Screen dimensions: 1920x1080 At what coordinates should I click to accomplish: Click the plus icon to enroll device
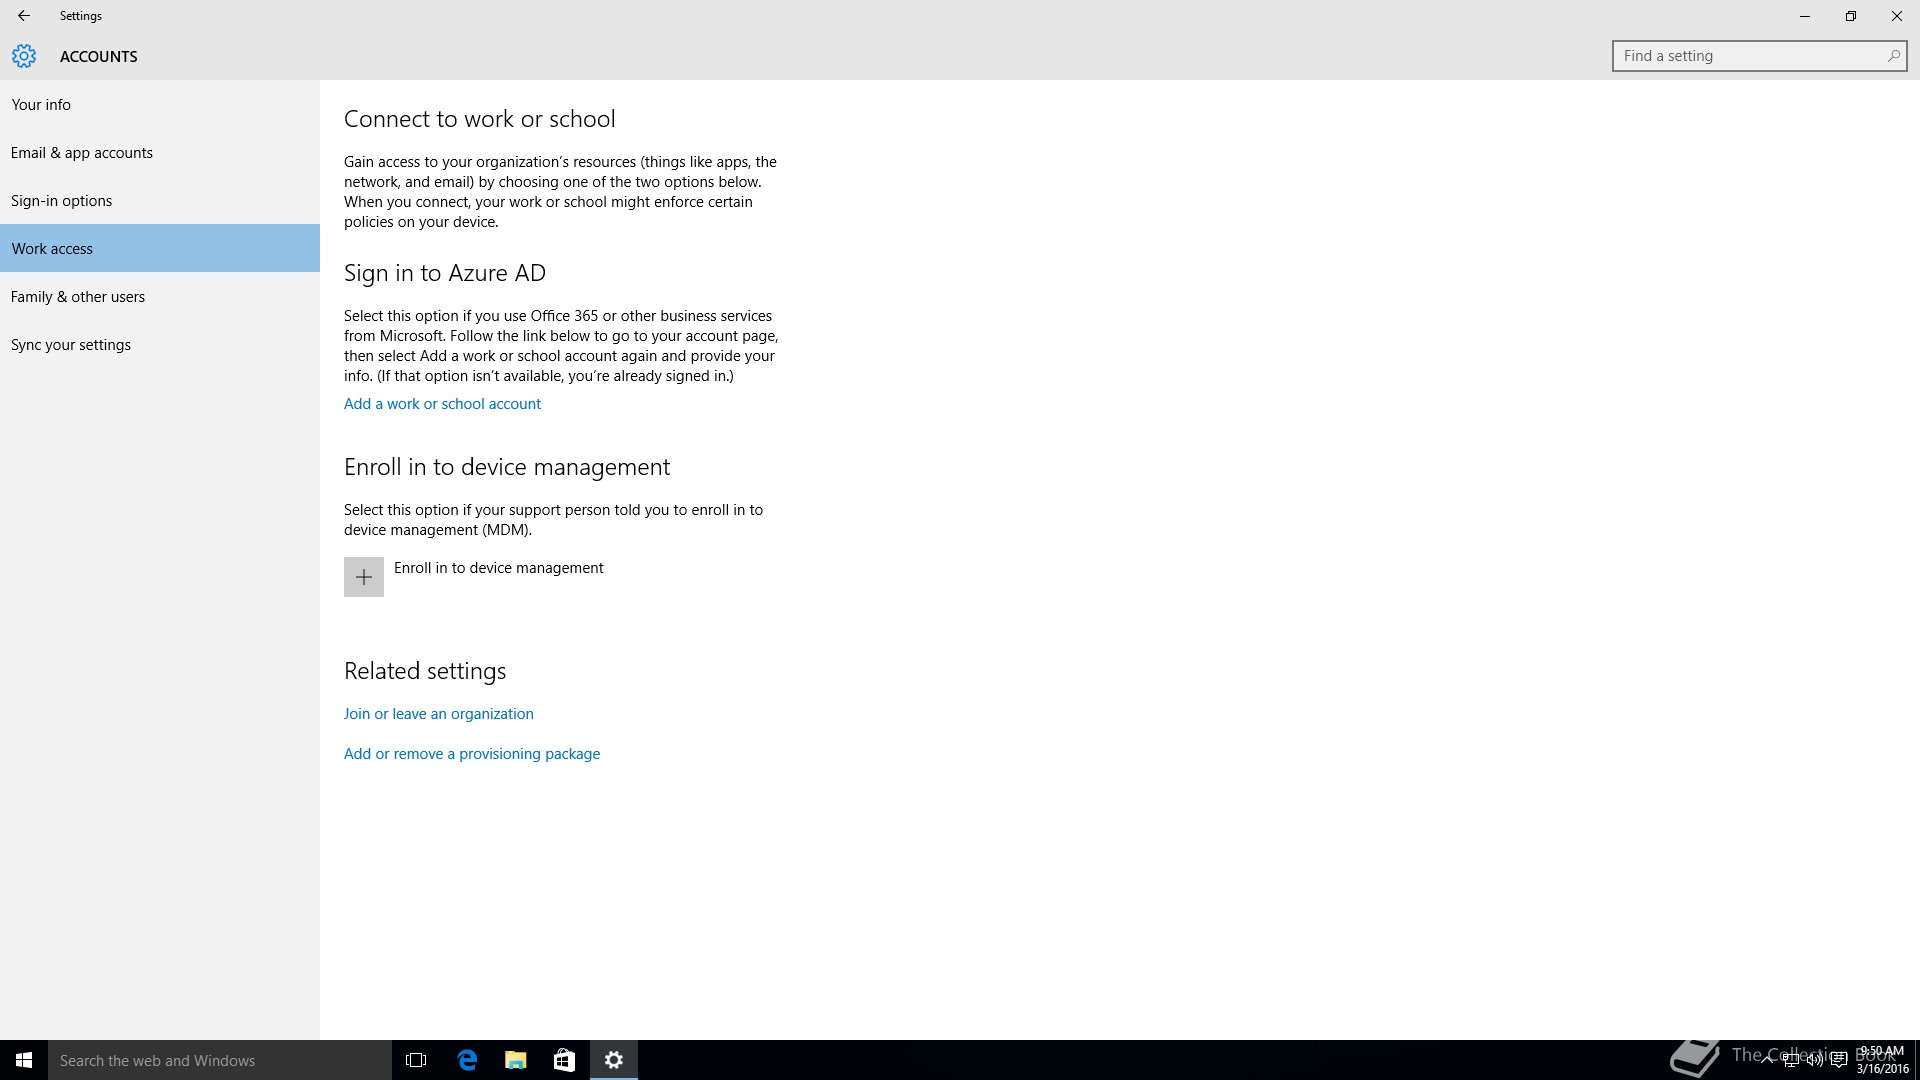coord(364,577)
